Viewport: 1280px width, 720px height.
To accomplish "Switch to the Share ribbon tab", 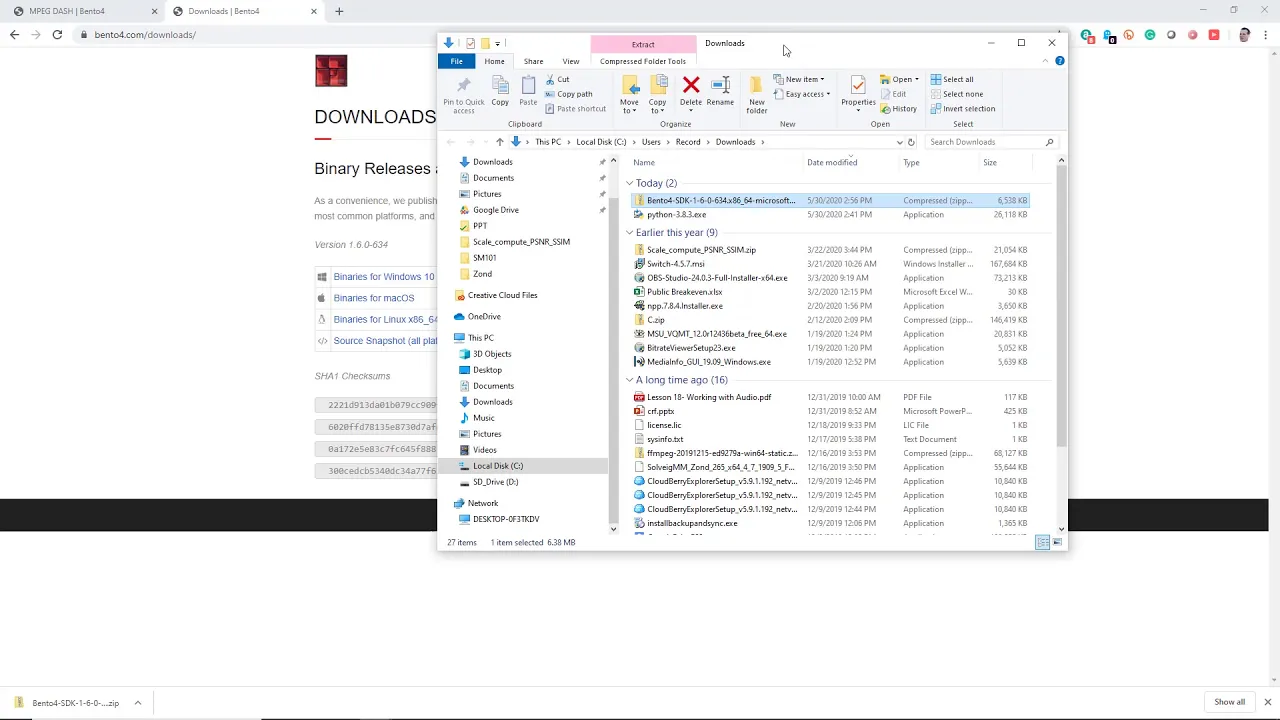I will 533,61.
